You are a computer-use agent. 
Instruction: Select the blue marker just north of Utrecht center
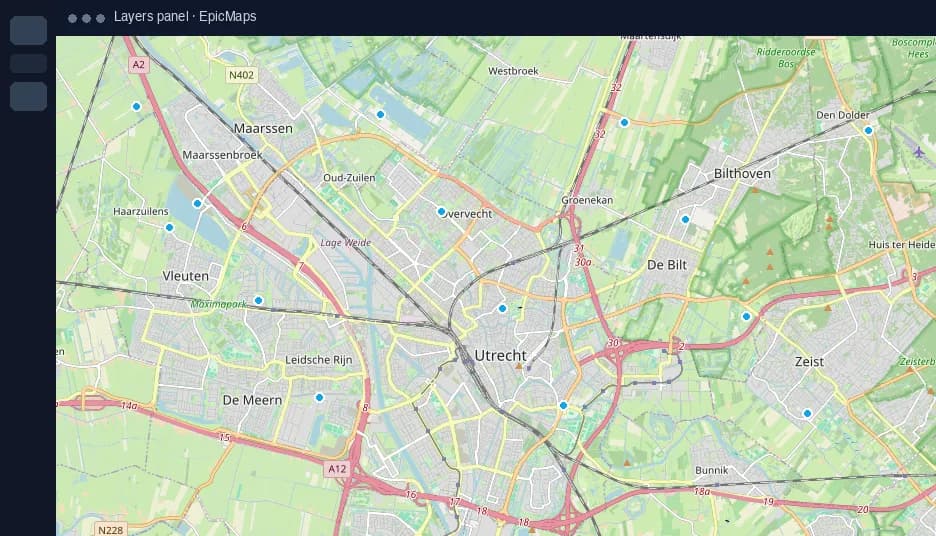(502, 309)
